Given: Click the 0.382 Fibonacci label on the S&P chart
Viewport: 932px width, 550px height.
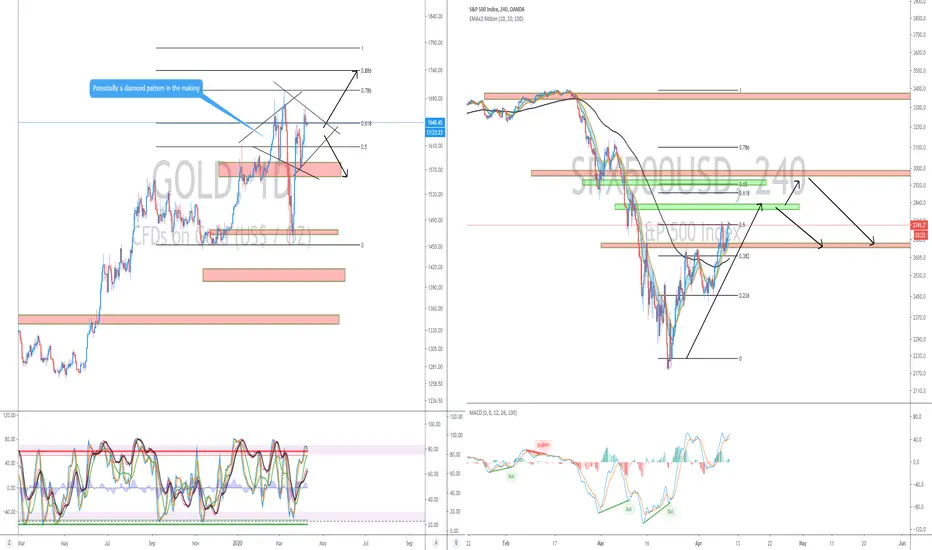Looking at the screenshot, I should pyautogui.click(x=744, y=256).
